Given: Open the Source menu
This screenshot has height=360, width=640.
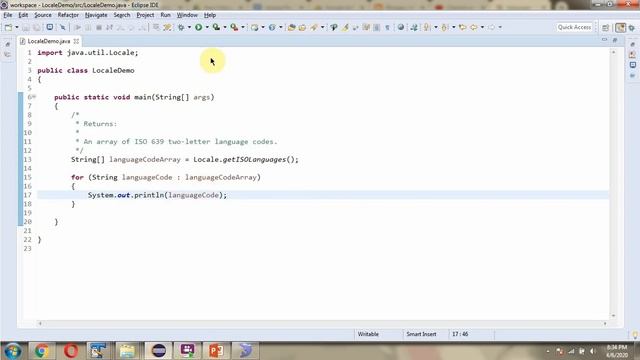Looking at the screenshot, I should (43, 15).
